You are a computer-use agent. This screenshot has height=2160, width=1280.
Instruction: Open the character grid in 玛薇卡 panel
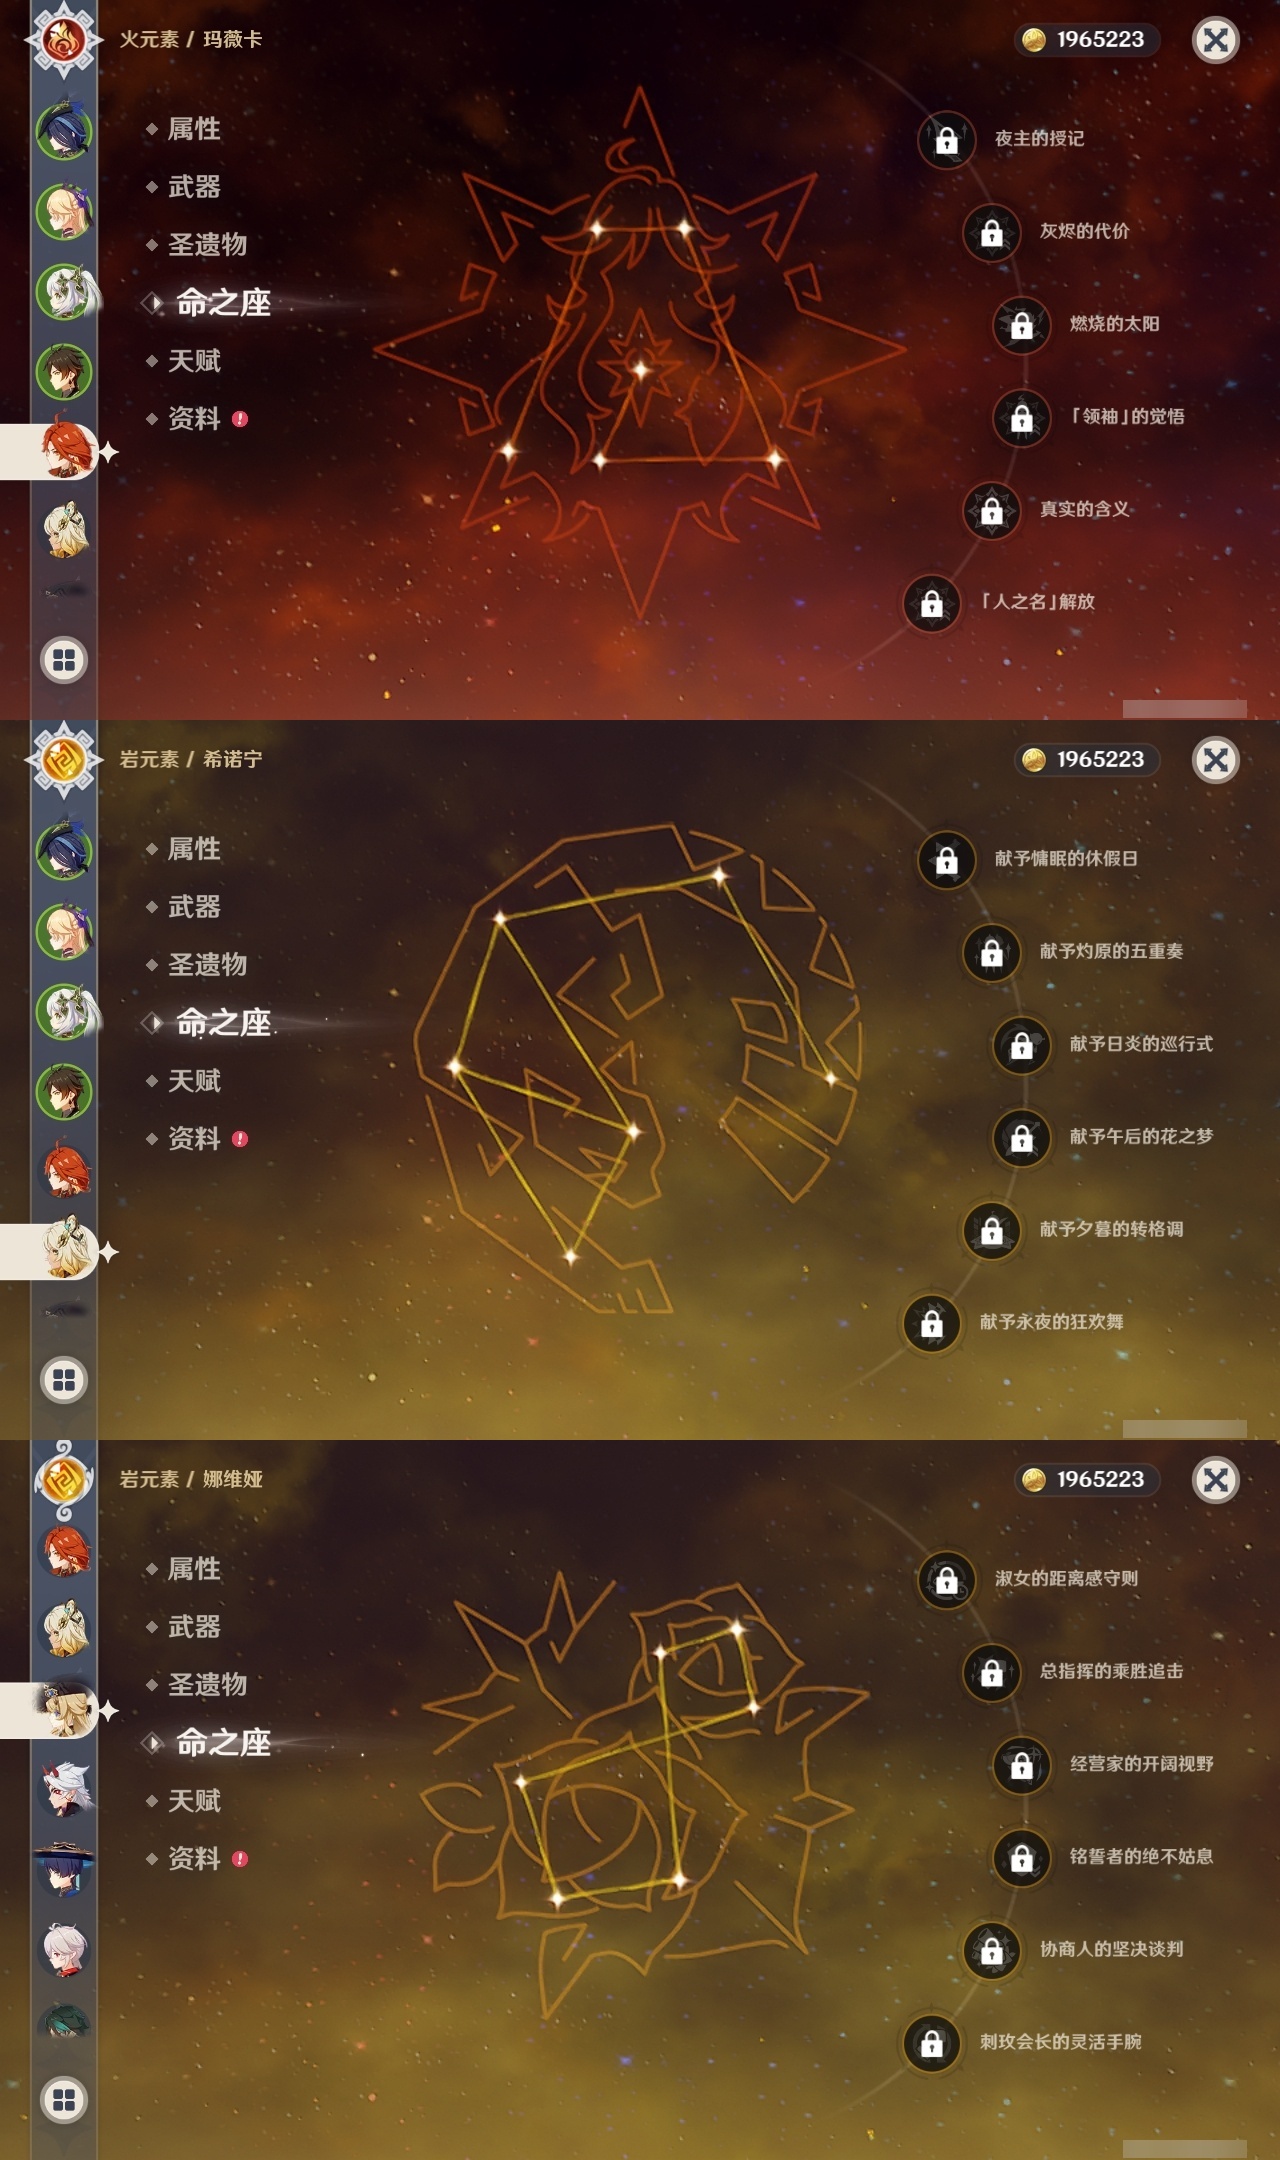tap(64, 660)
